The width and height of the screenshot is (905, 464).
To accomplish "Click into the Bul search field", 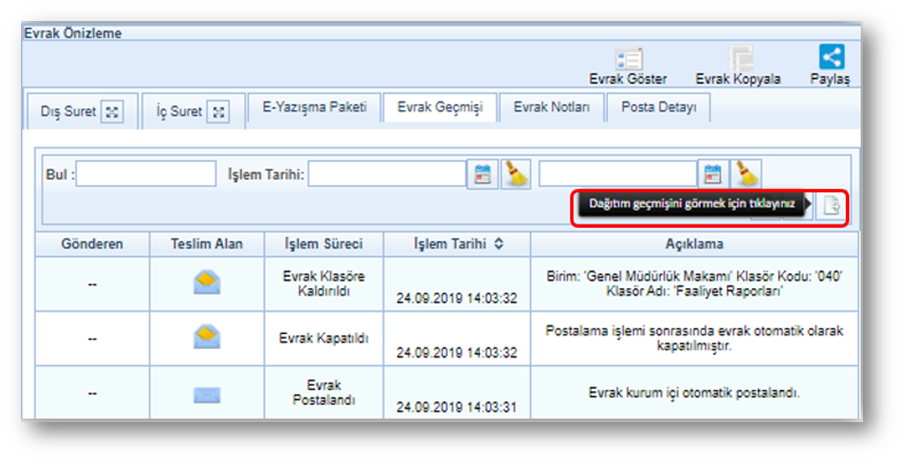I will click(x=146, y=174).
